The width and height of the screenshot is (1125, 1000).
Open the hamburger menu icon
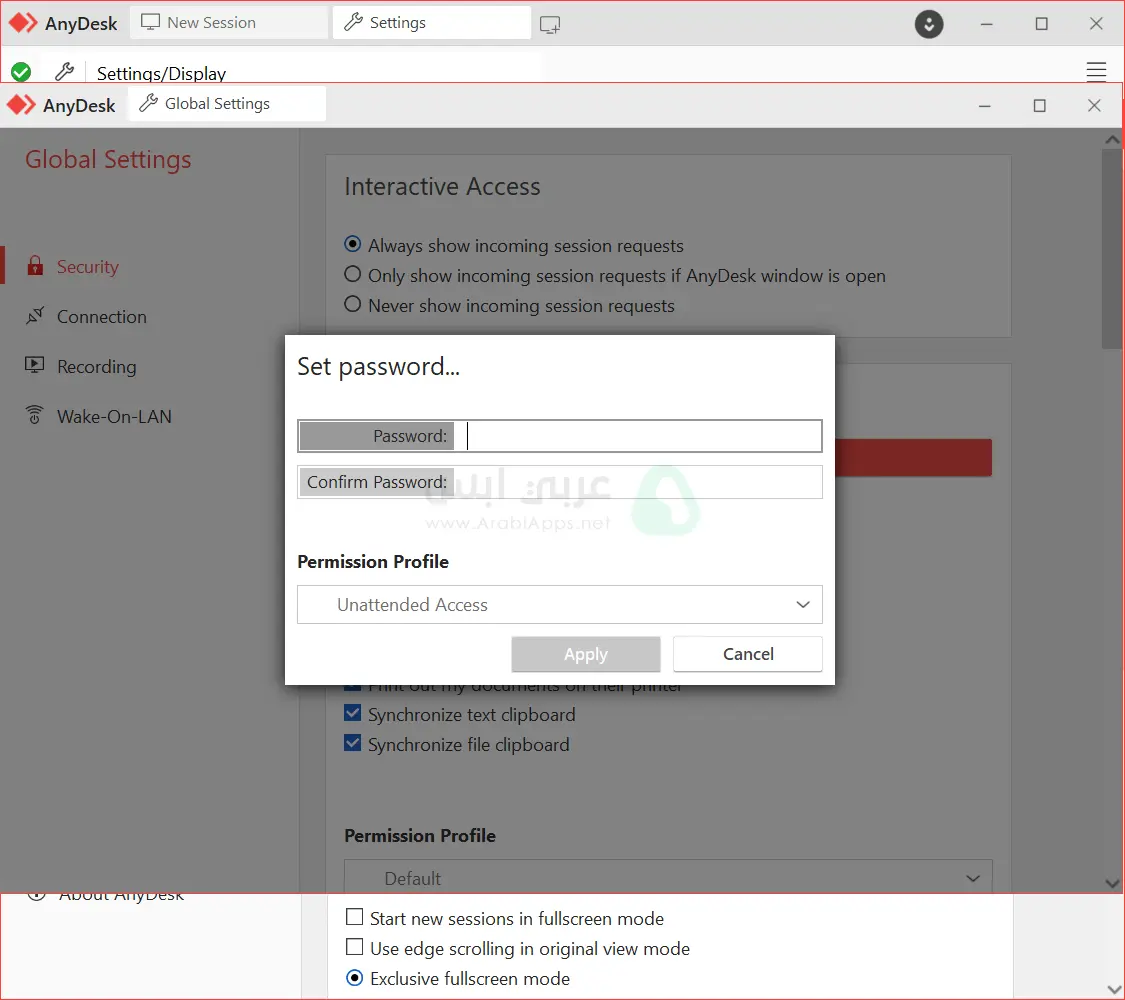click(x=1096, y=71)
